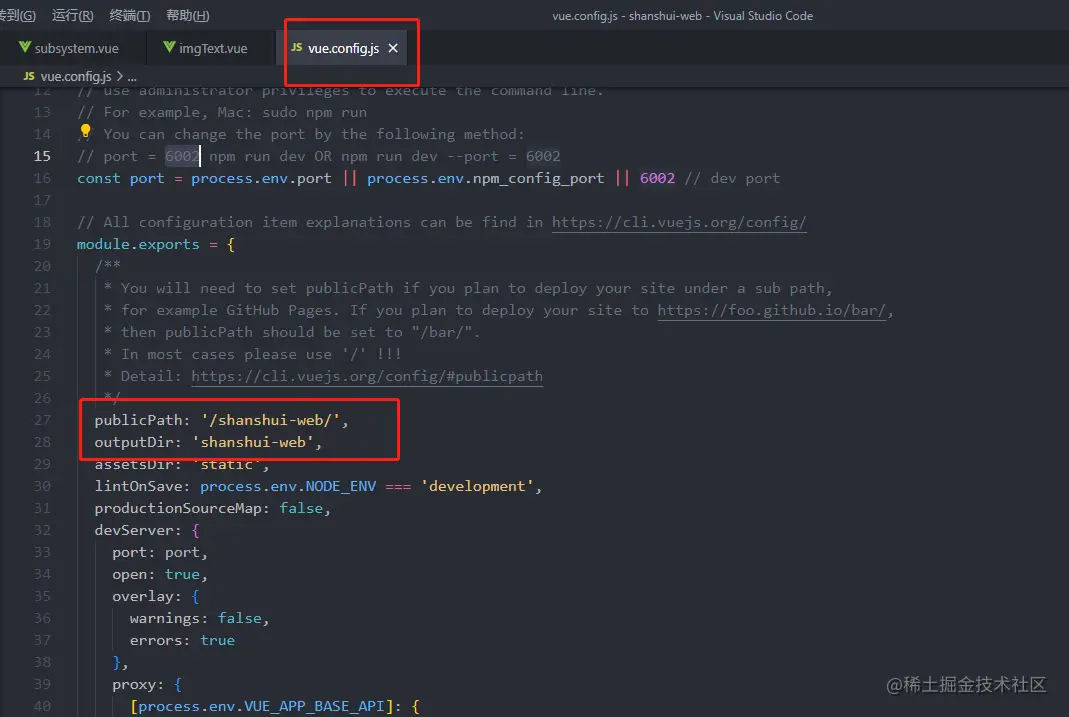This screenshot has width=1069, height=717.
Task: Switch to the subsystem.vue tab
Action: click(71, 48)
